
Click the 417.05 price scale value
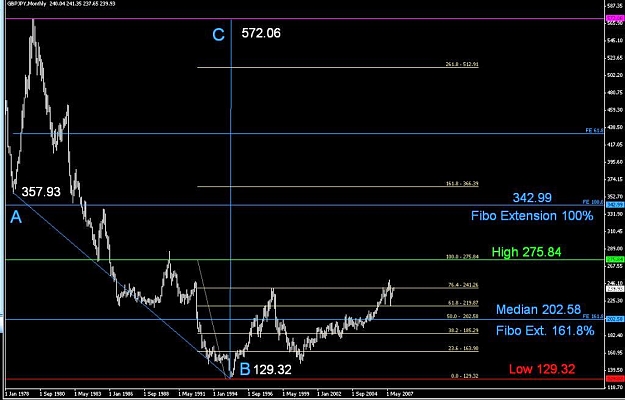coord(614,145)
